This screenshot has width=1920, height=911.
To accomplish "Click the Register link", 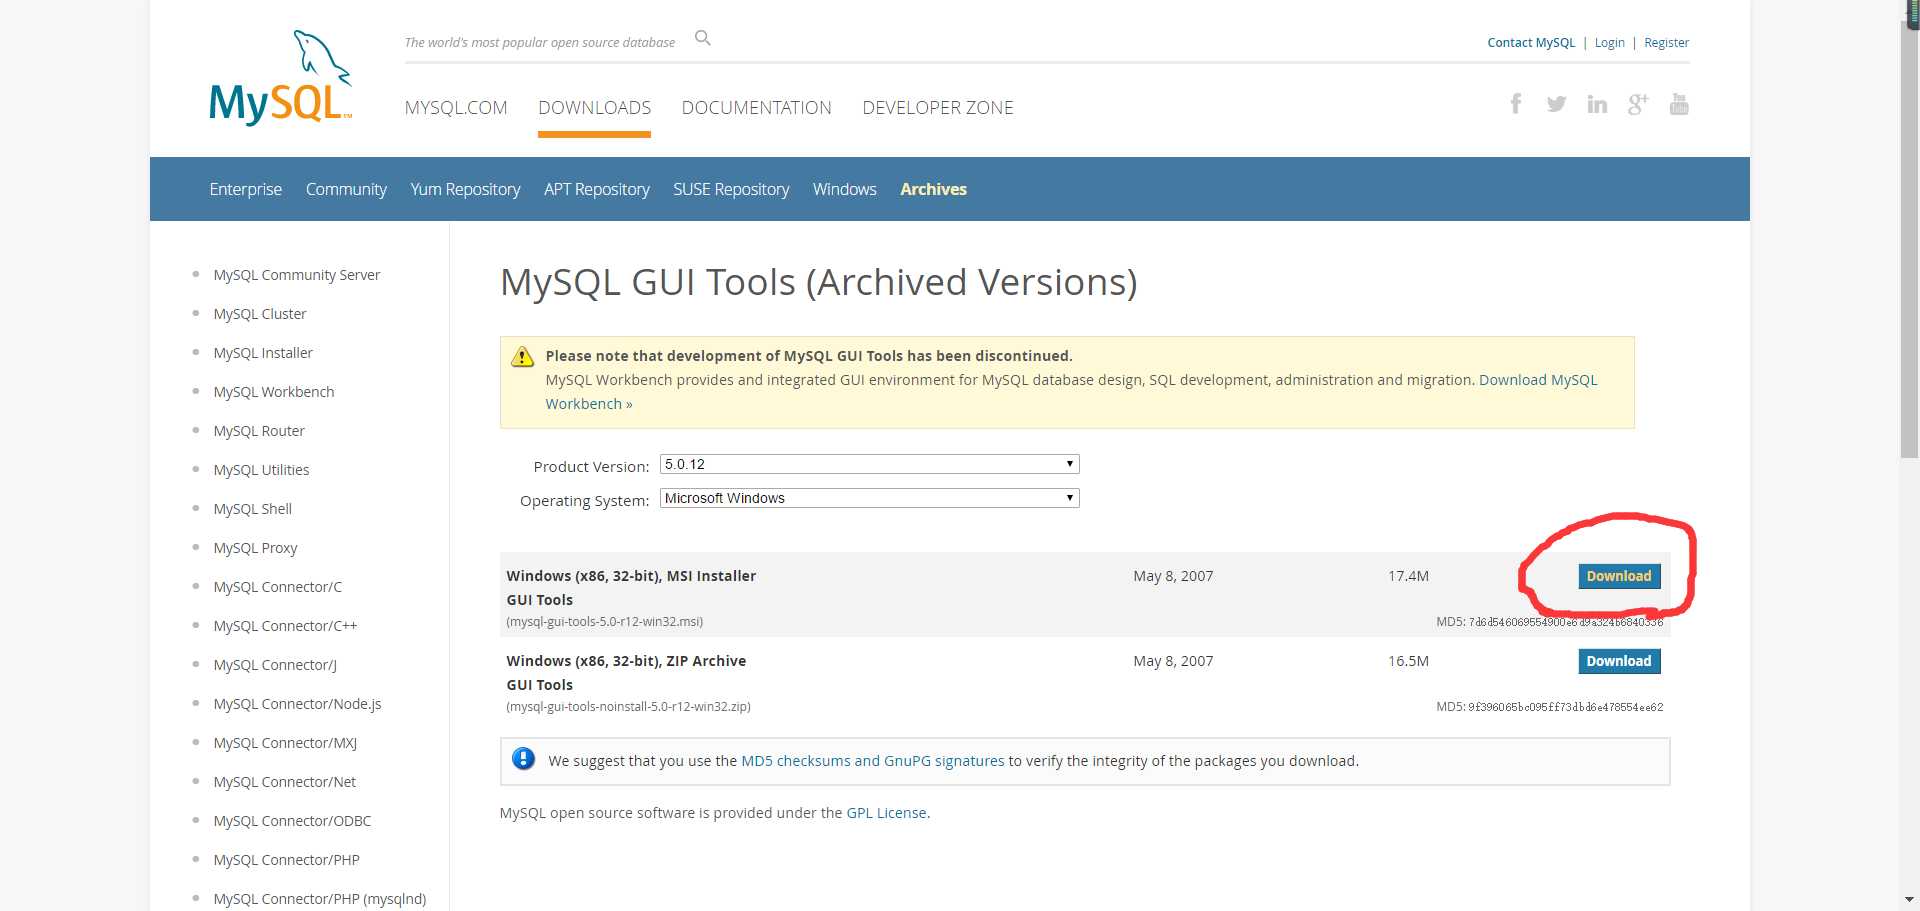I will [1666, 43].
